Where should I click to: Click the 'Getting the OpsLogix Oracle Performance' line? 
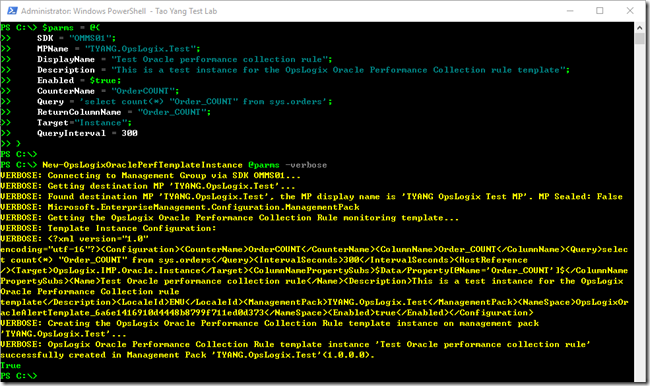click(229, 218)
